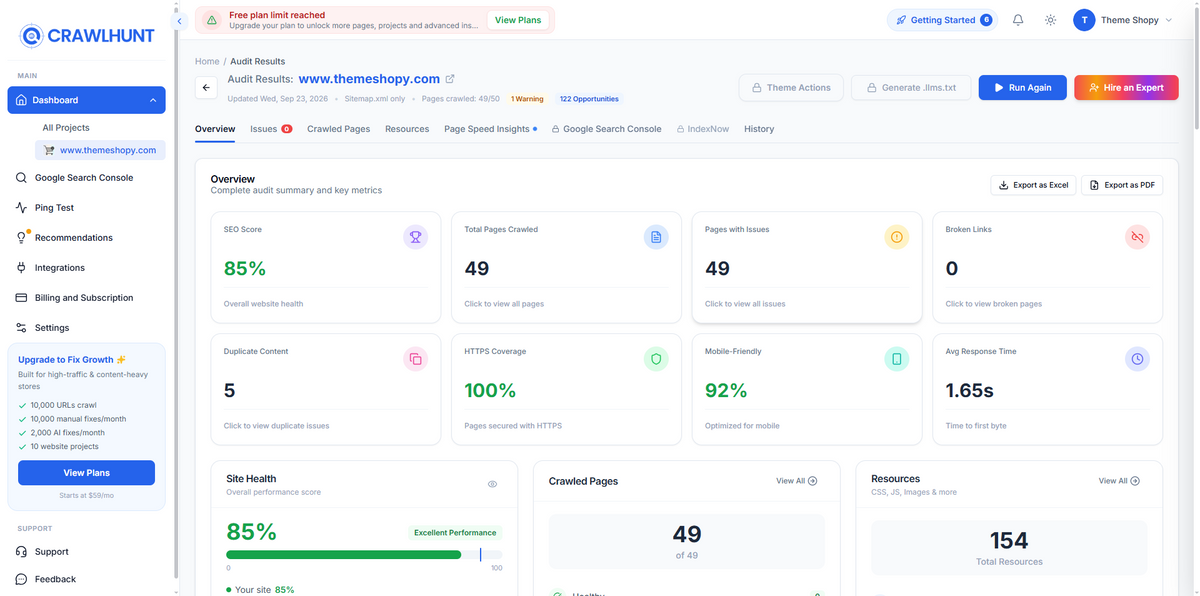The image size is (1200, 596).
Task: Click Export as Excel
Action: (1033, 185)
